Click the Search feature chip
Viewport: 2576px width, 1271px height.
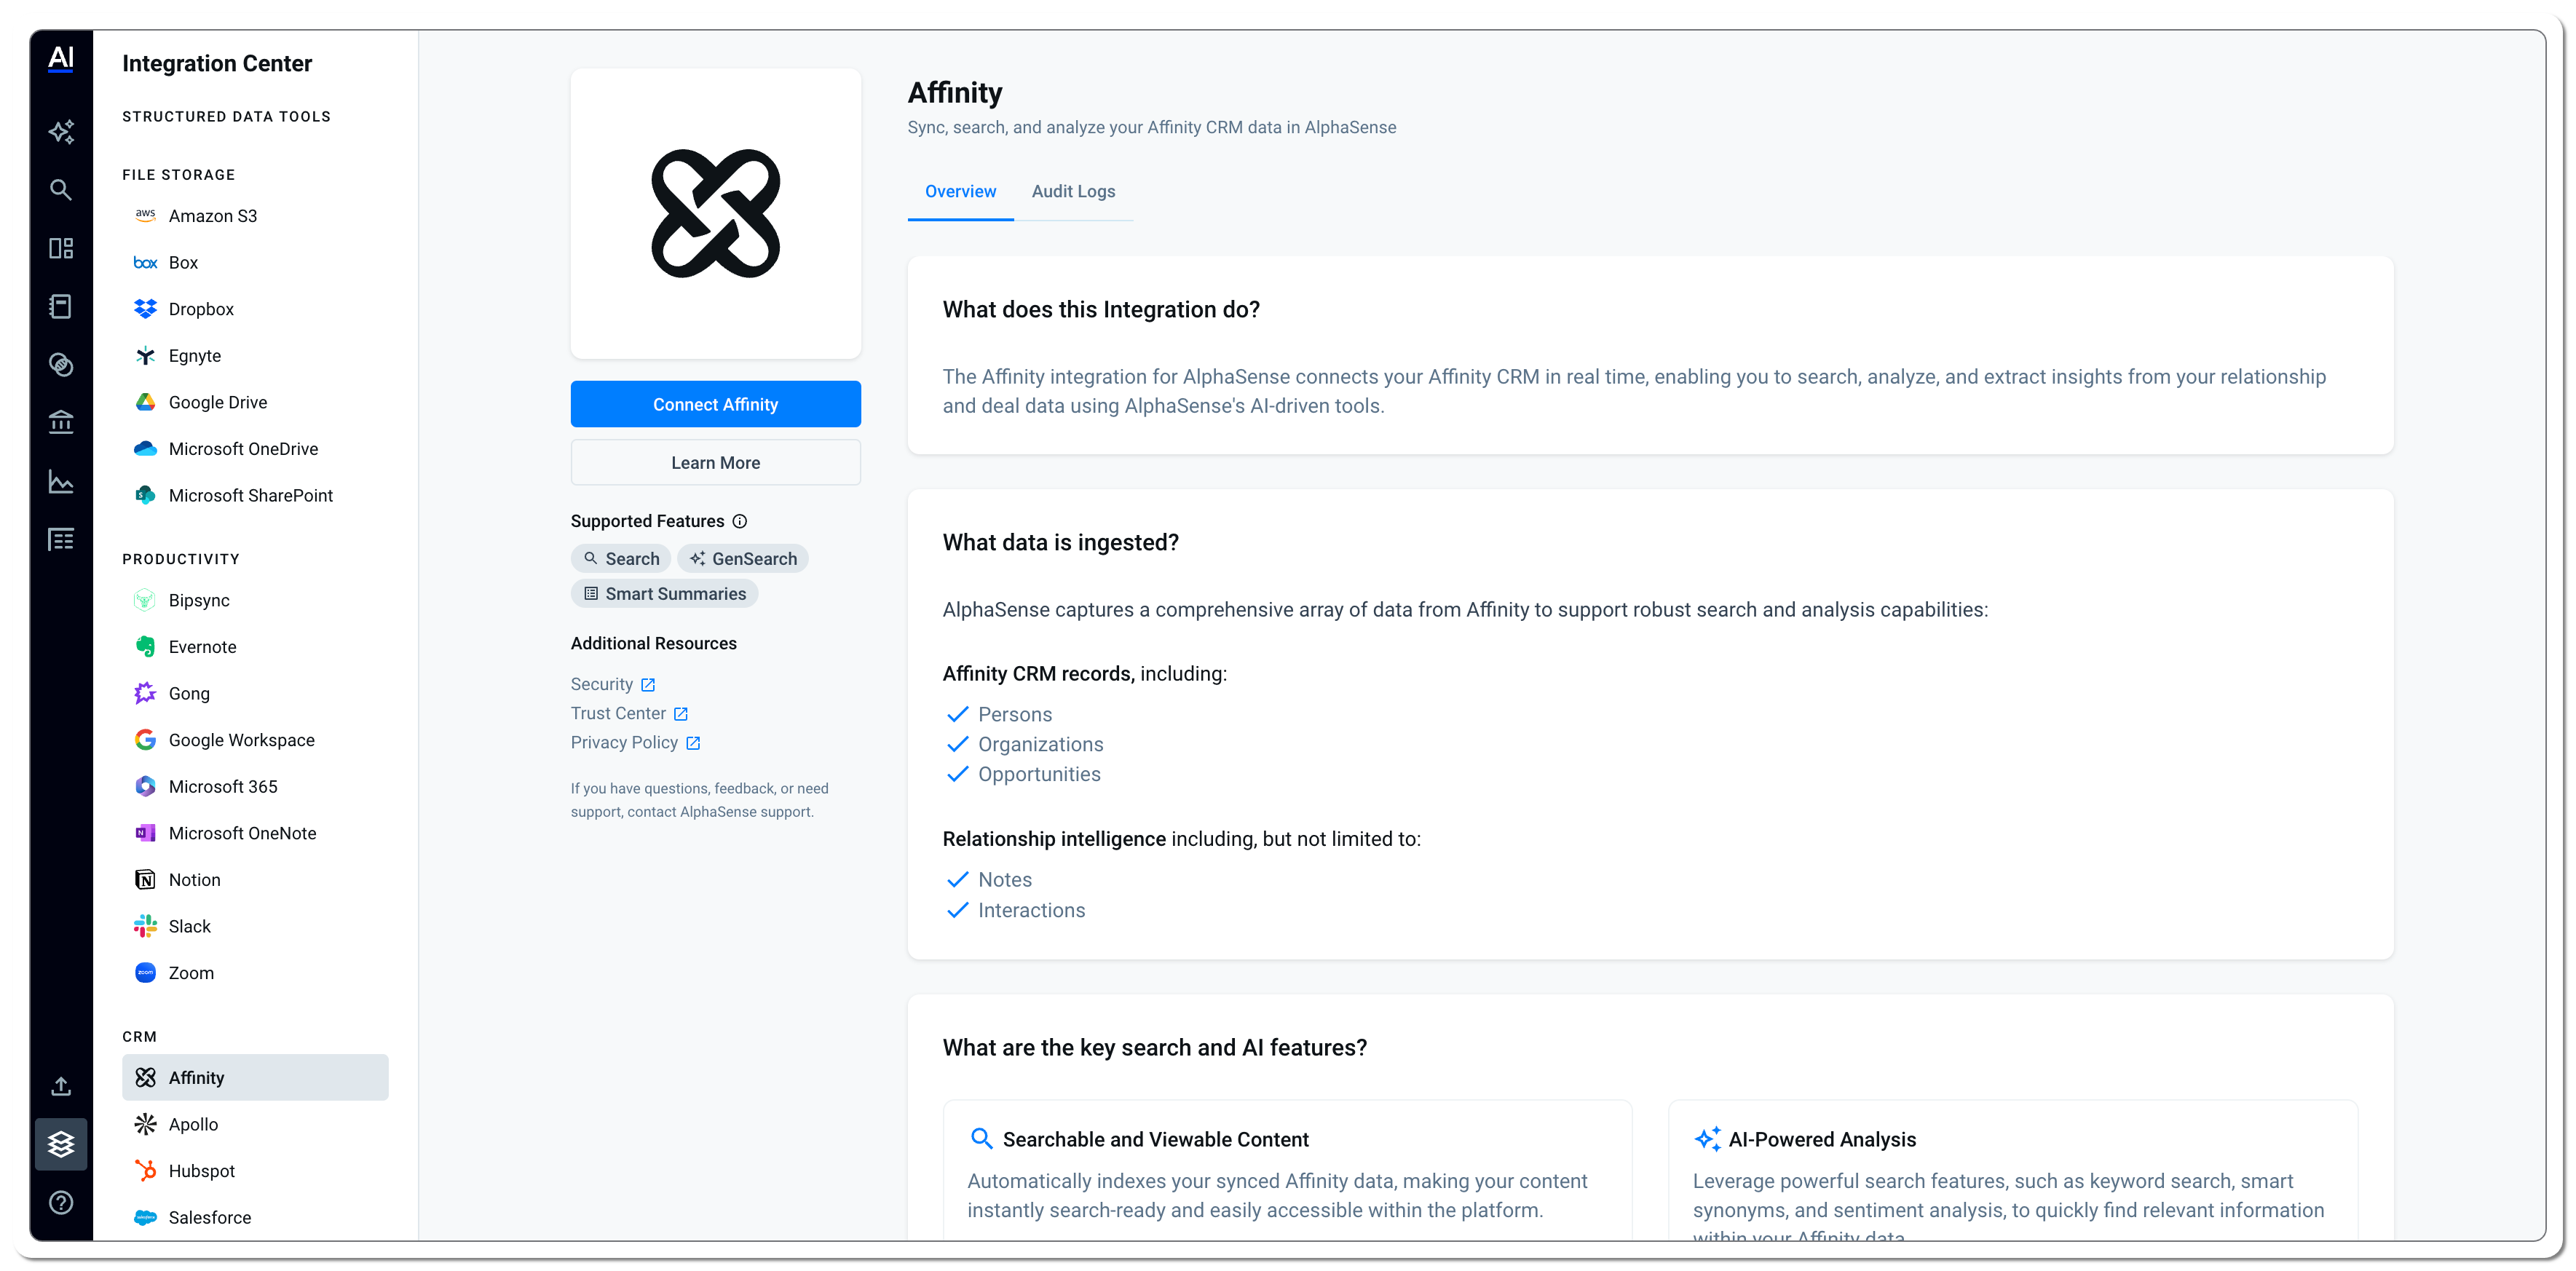621,558
